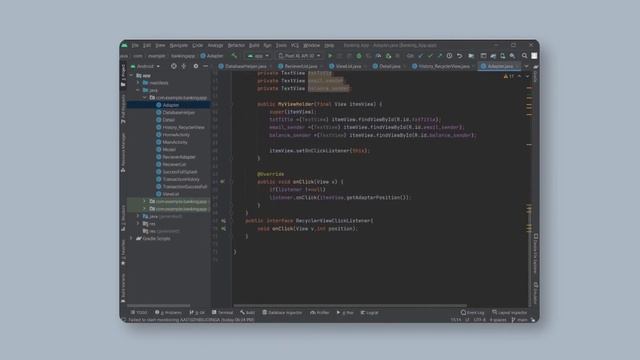Open the hidden editor tabs dropdown arrow
Image resolution: width=640 pixels, height=360 pixels.
[526, 66]
